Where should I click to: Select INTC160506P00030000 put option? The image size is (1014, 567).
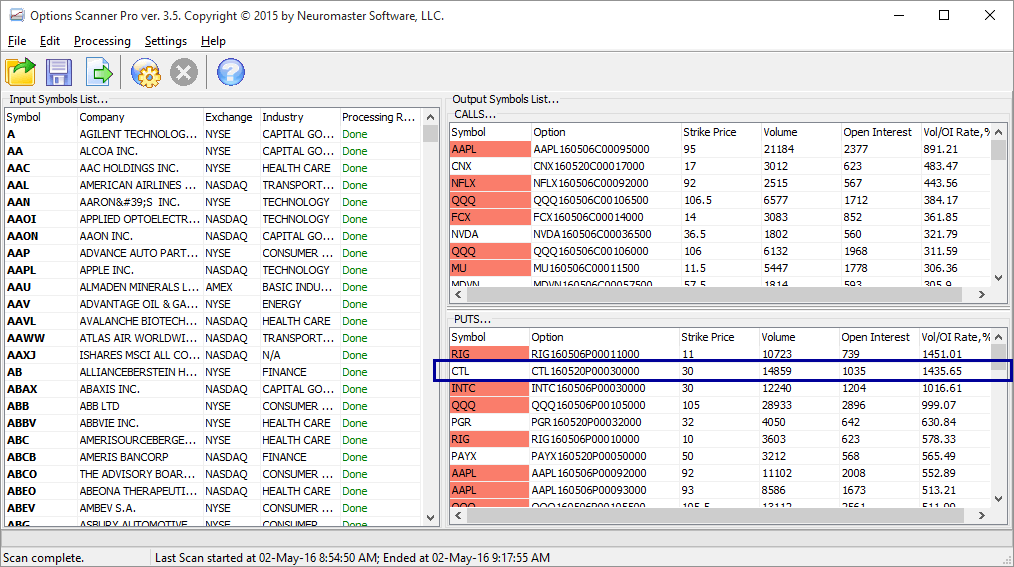coord(588,388)
